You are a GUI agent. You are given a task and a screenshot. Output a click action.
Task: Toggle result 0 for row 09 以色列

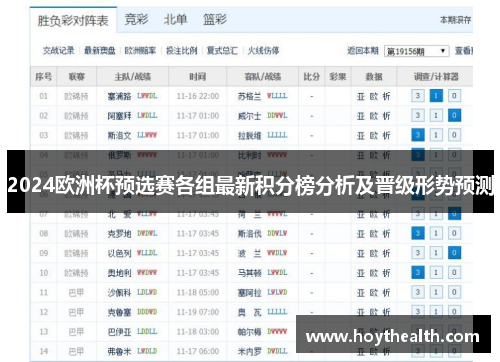click(x=454, y=253)
